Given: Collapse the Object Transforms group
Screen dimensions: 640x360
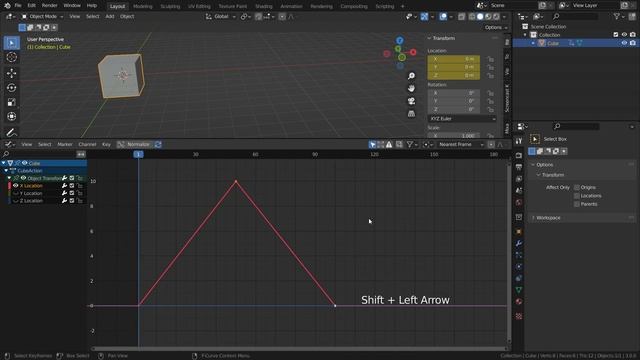Looking at the screenshot, I should 9,178.
